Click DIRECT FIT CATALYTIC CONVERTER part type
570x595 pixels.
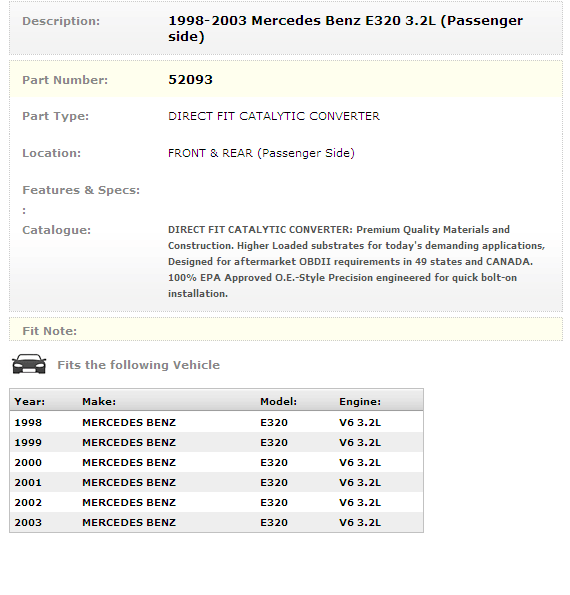click(274, 116)
